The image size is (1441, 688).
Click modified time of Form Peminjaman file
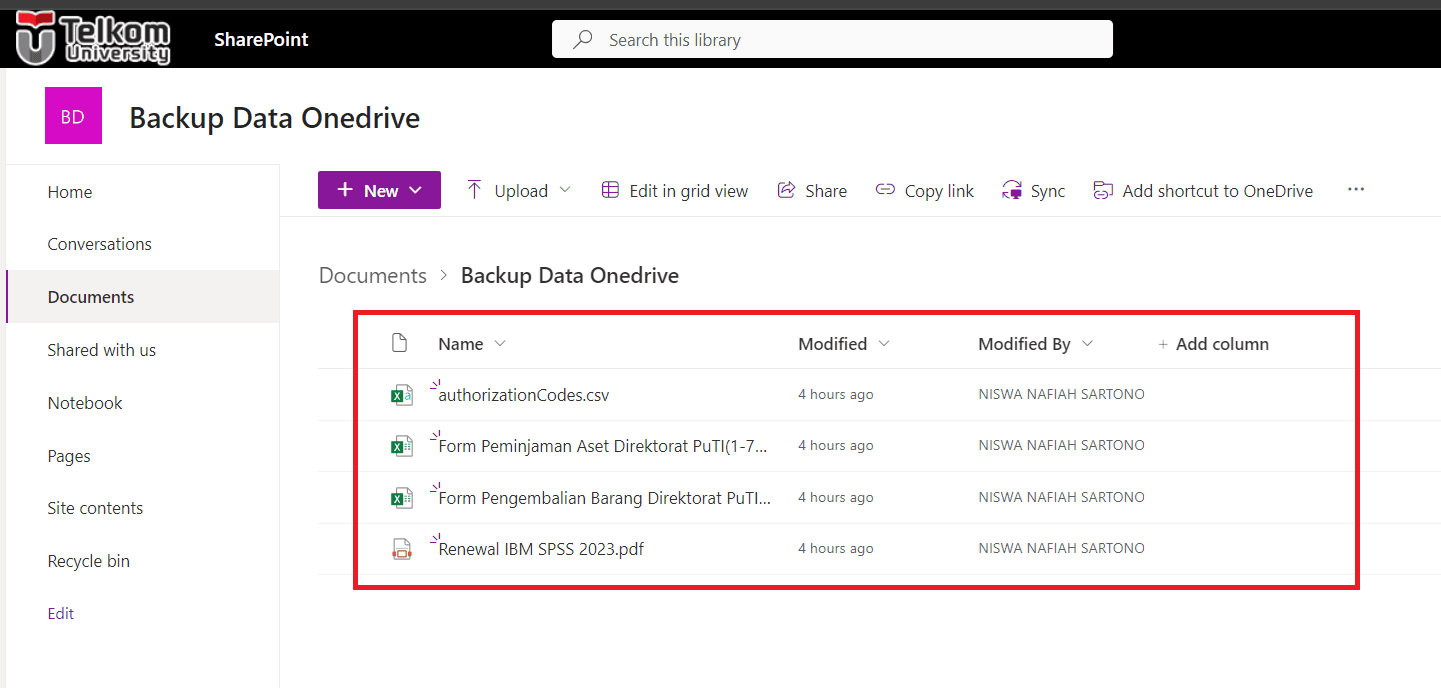coord(836,446)
